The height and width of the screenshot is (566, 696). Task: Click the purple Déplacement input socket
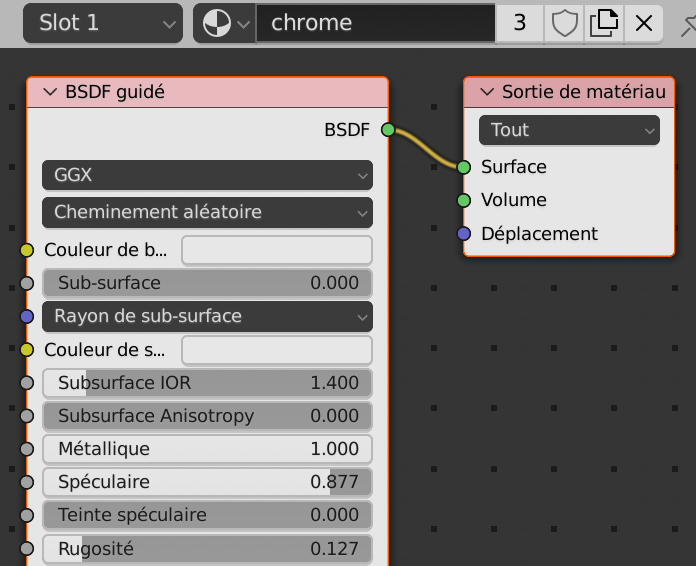click(x=464, y=234)
